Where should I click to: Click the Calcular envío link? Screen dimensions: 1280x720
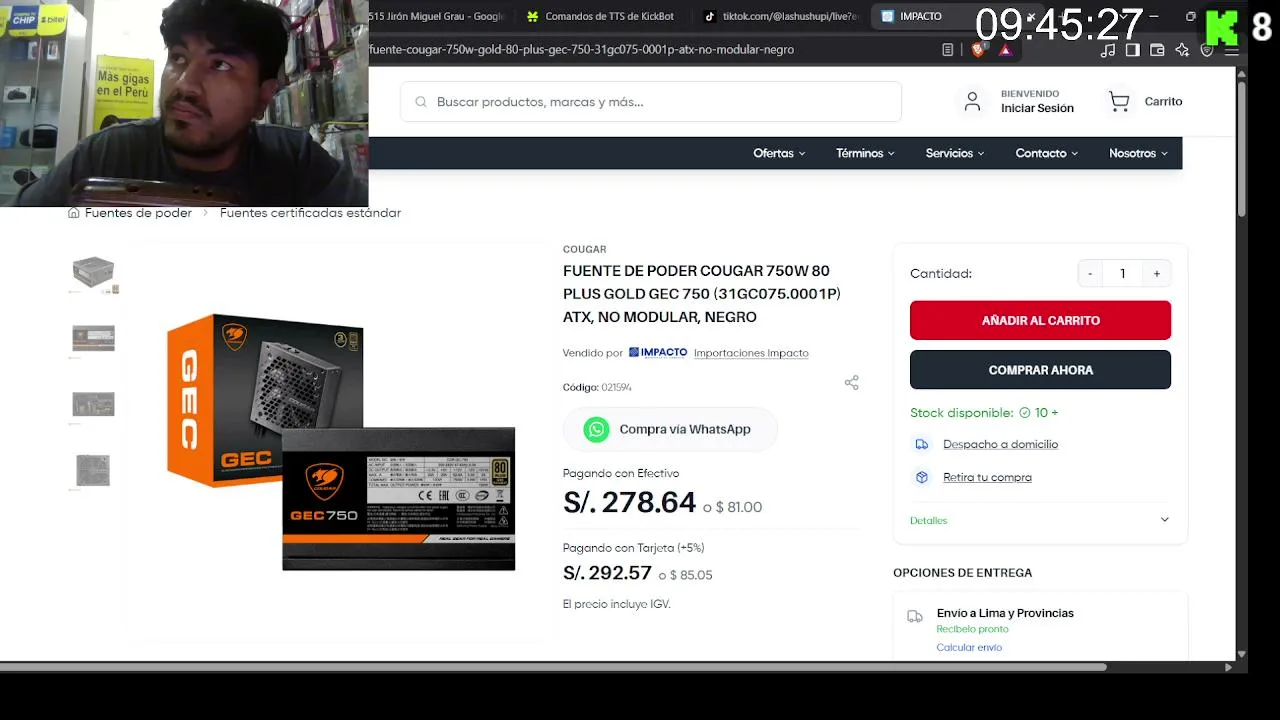tap(969, 647)
